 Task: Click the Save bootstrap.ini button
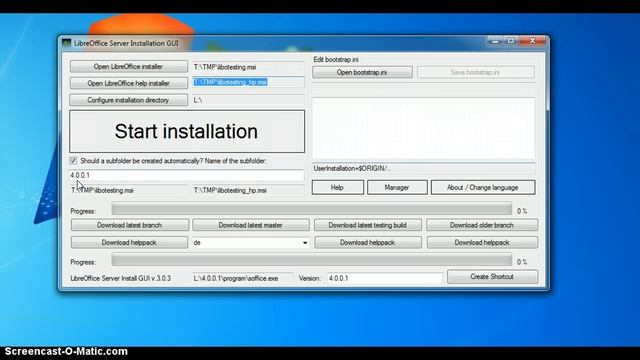tap(476, 72)
